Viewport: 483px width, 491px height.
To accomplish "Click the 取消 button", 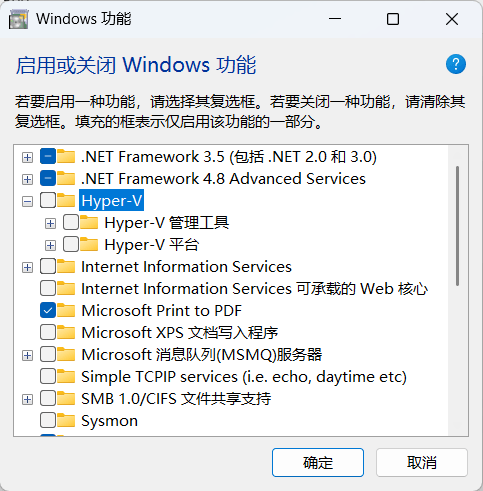I will pos(422,462).
